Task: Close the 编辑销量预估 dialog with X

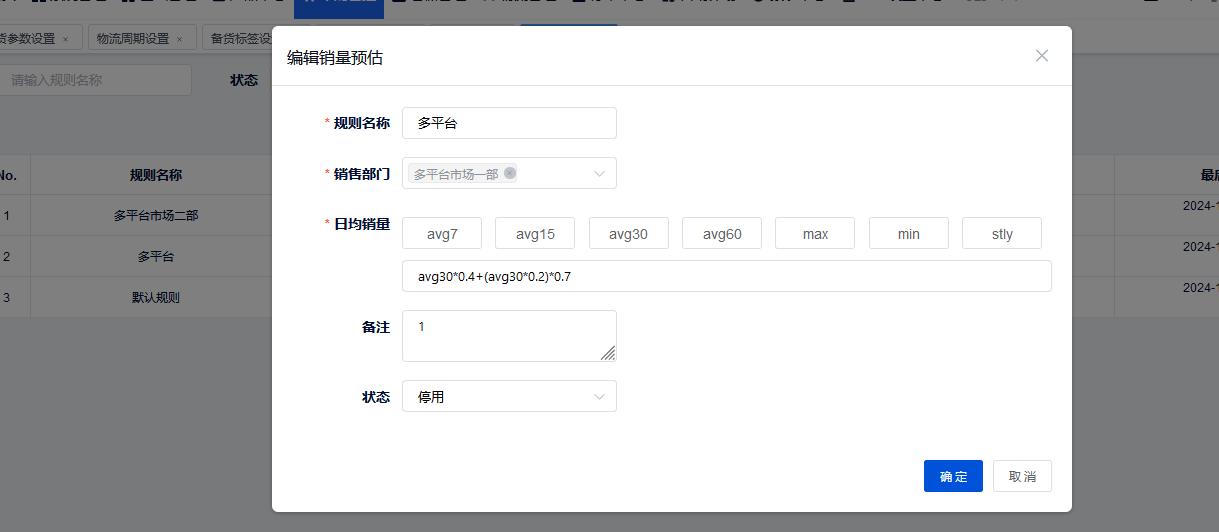Action: pyautogui.click(x=1042, y=56)
